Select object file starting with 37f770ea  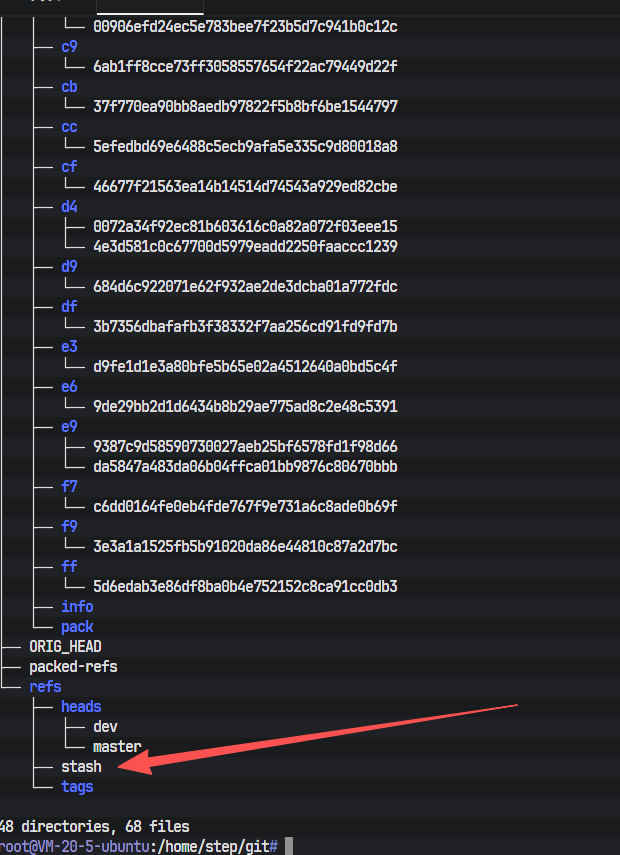(245, 107)
